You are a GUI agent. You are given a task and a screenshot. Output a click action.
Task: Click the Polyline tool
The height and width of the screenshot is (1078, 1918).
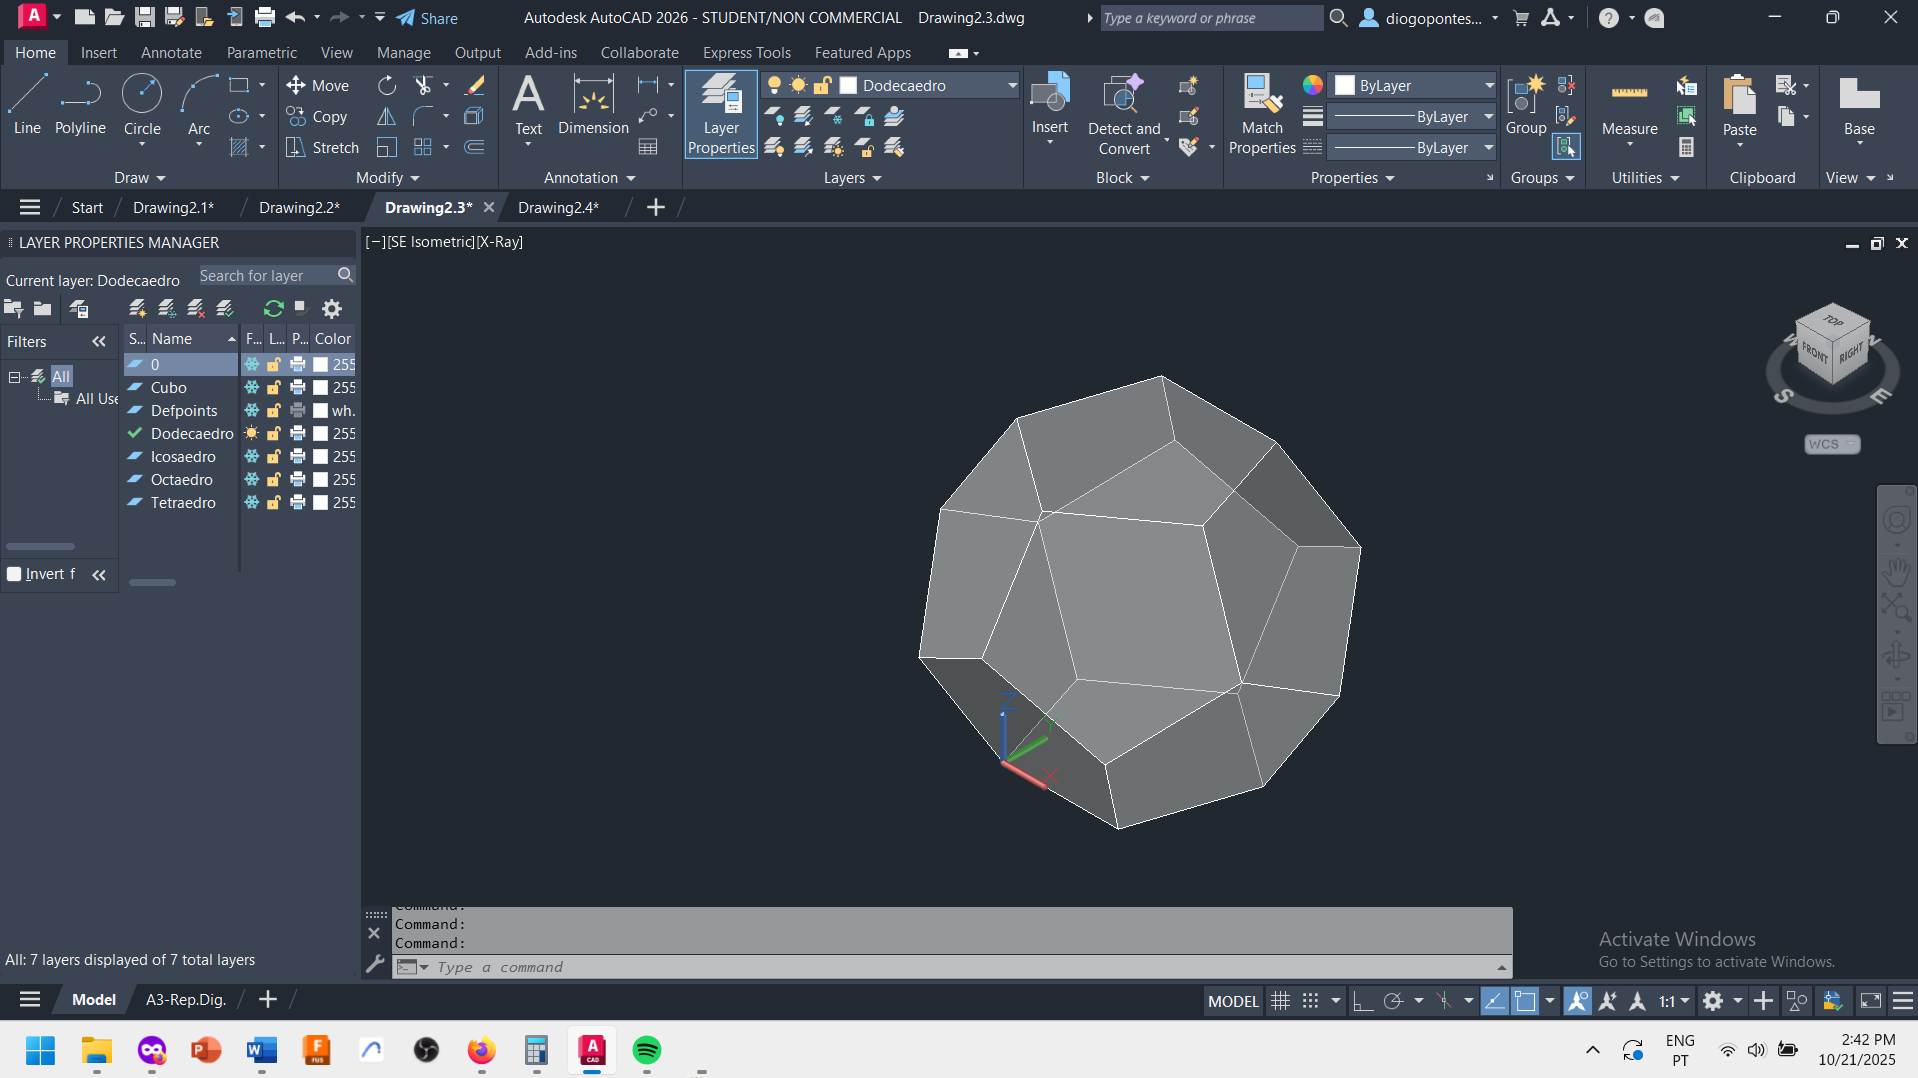80,105
